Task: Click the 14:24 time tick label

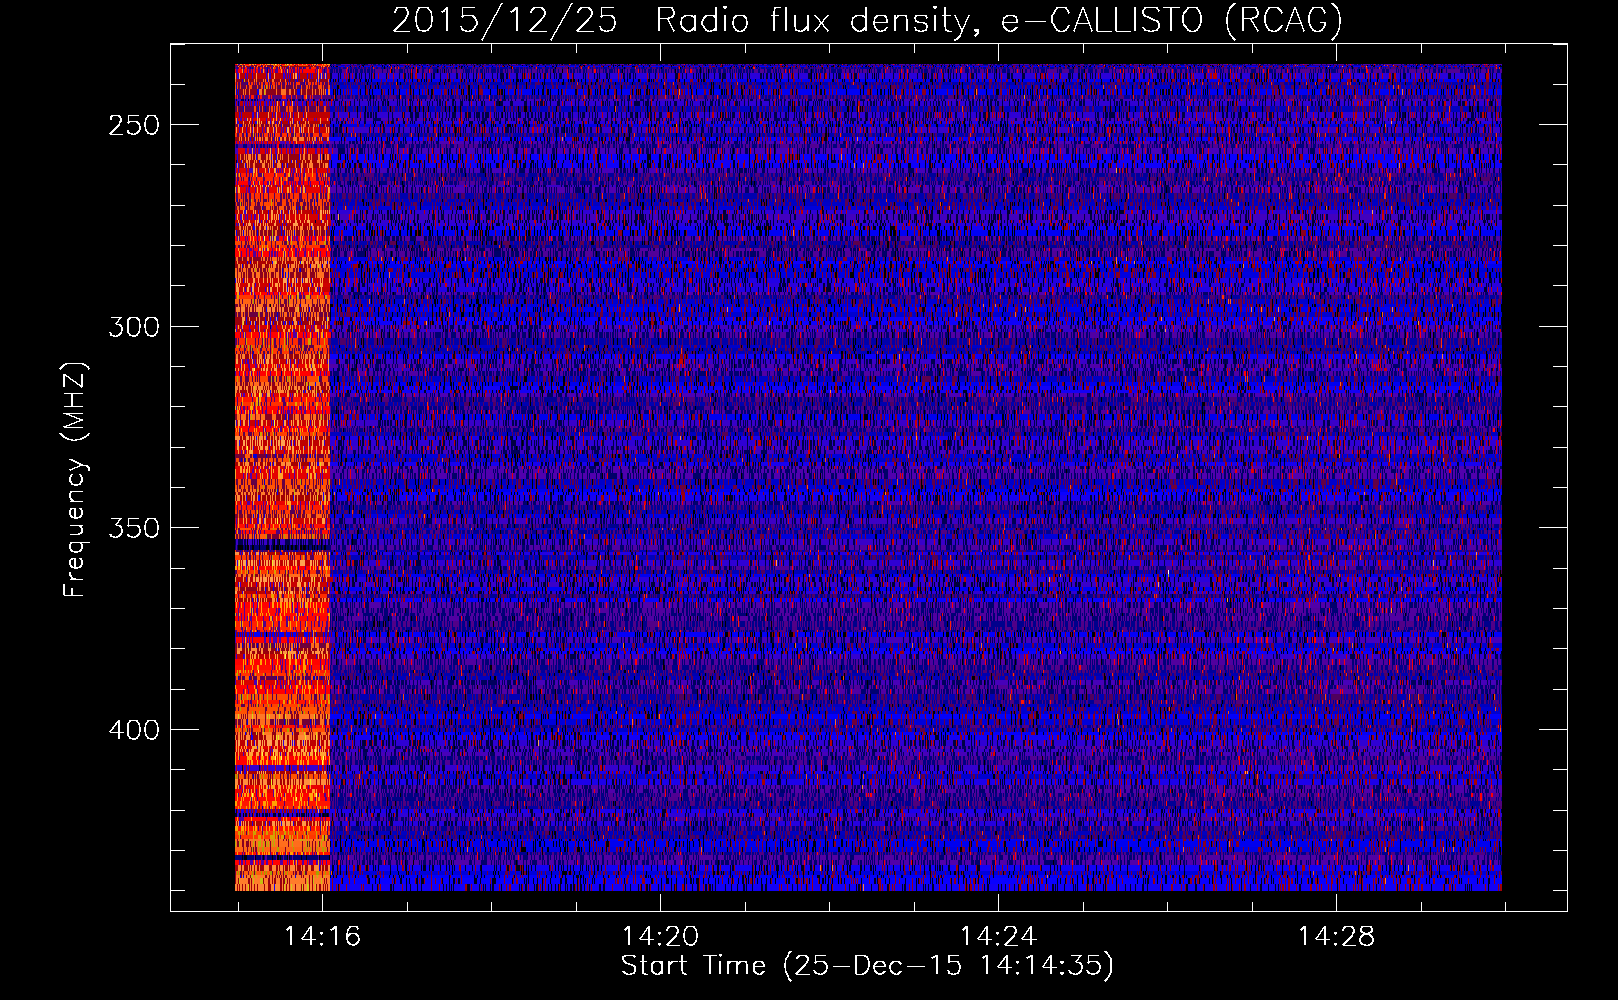Action: coord(998,937)
